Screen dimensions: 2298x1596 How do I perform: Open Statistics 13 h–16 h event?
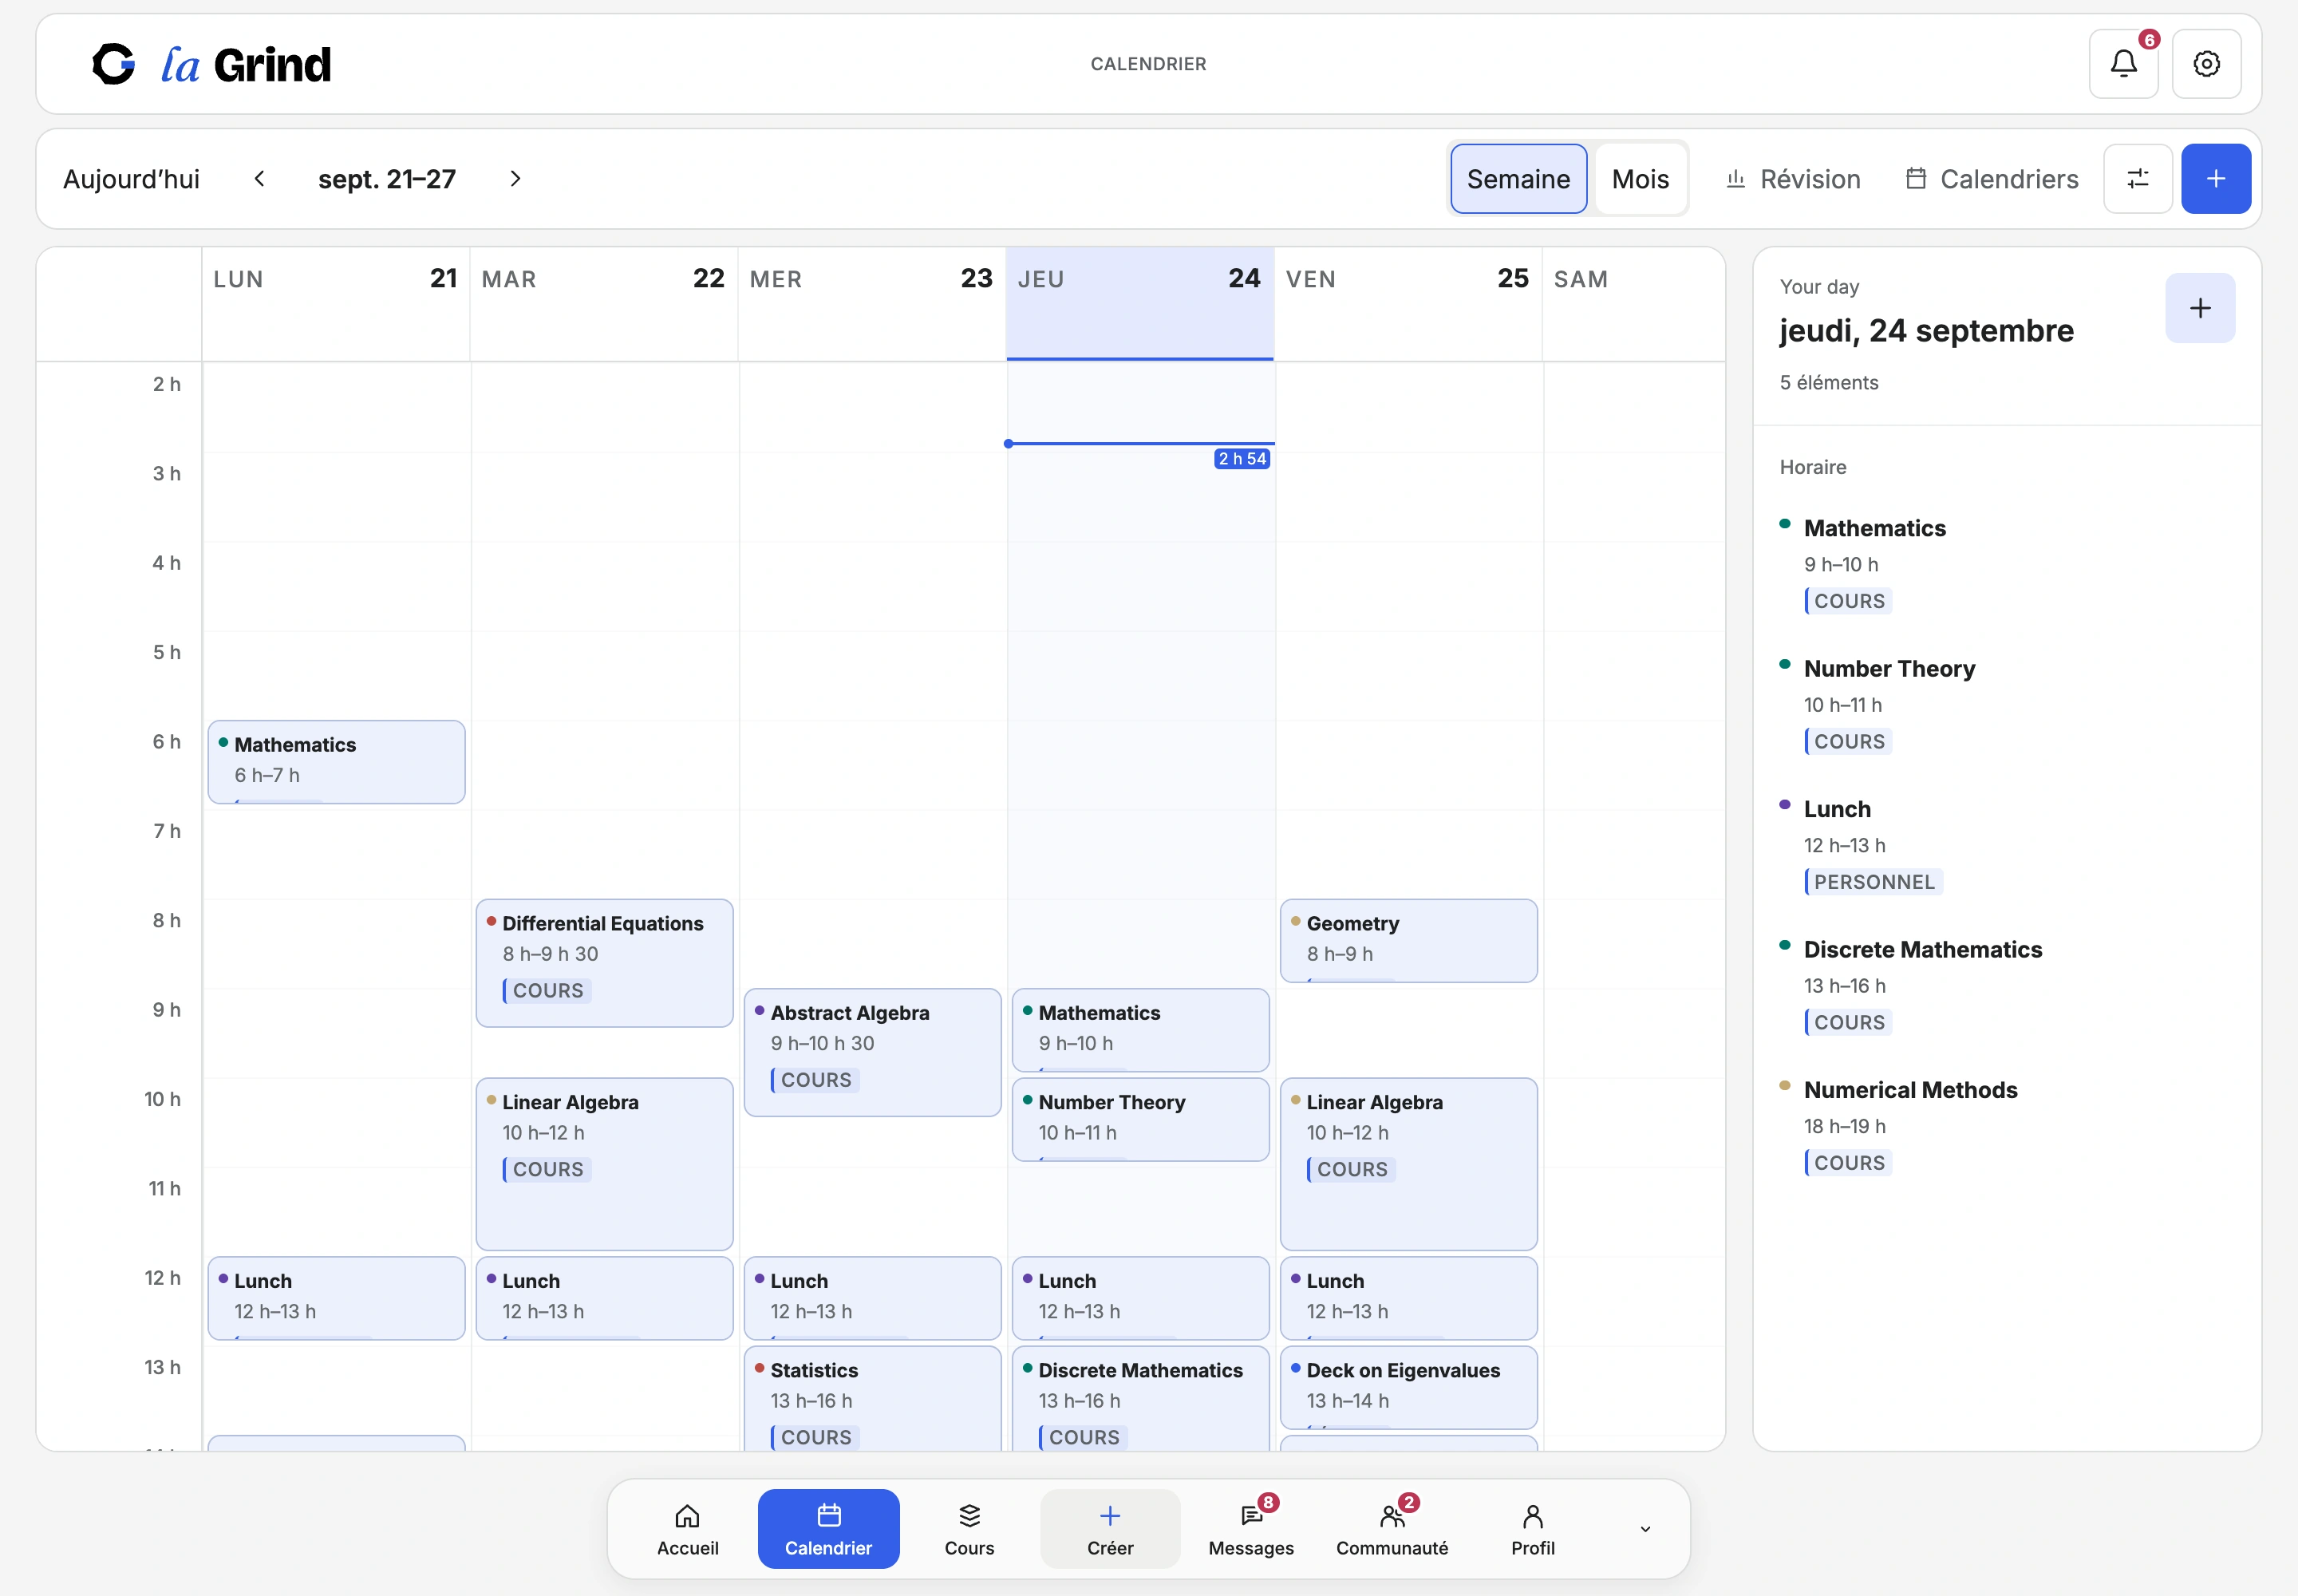point(872,1398)
